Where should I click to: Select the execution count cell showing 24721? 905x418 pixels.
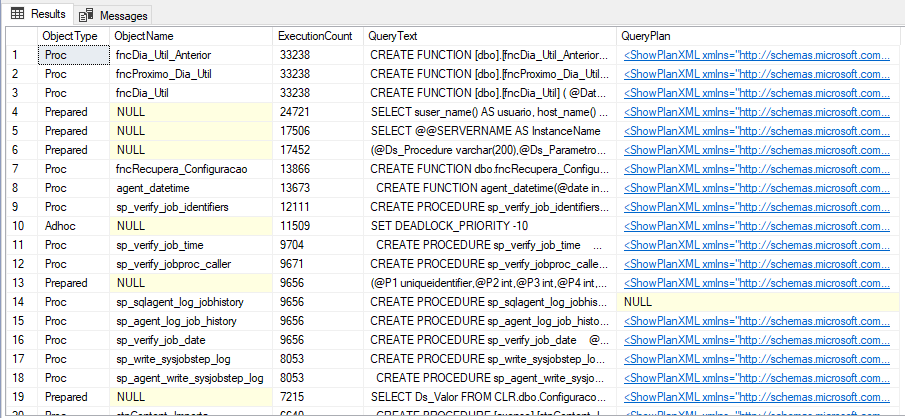tap(318, 113)
